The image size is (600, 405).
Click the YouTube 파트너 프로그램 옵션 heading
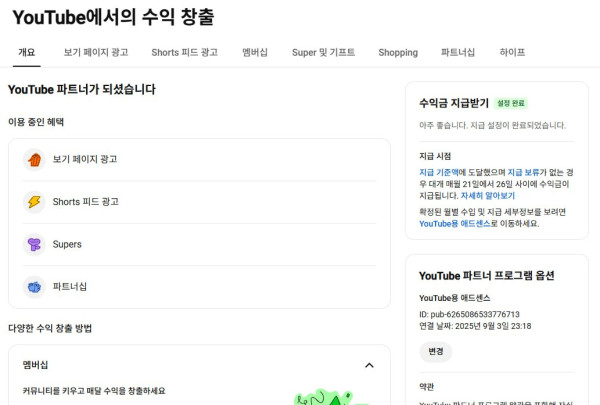point(486,276)
